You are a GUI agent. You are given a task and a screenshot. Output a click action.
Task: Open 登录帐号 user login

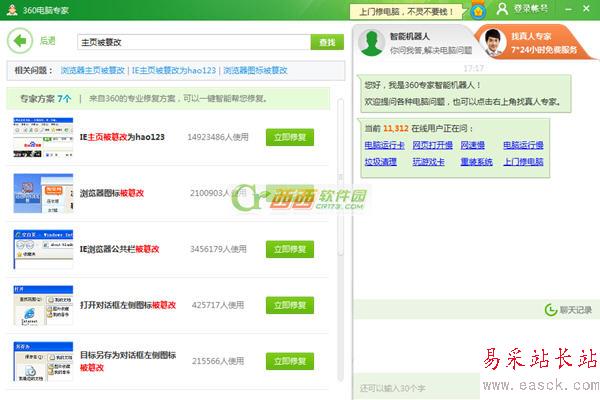(x=522, y=8)
